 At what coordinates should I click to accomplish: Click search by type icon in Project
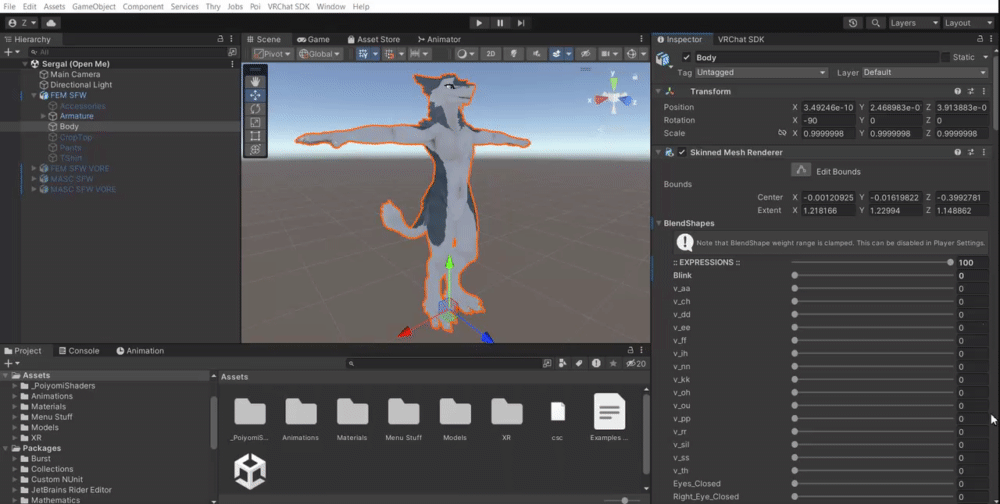click(x=562, y=363)
